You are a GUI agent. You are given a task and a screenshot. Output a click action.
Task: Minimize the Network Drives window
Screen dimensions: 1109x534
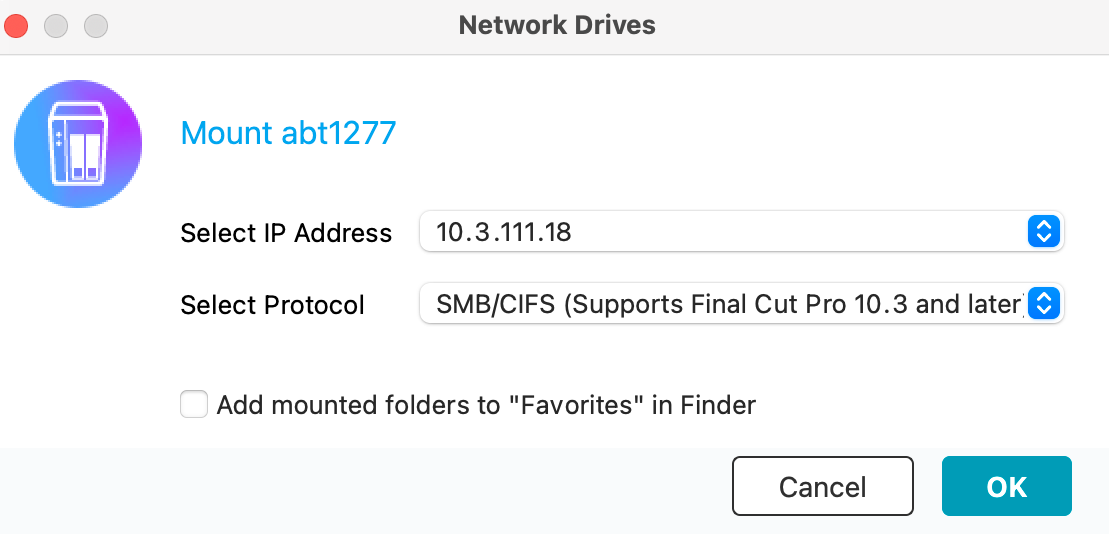[x=56, y=26]
